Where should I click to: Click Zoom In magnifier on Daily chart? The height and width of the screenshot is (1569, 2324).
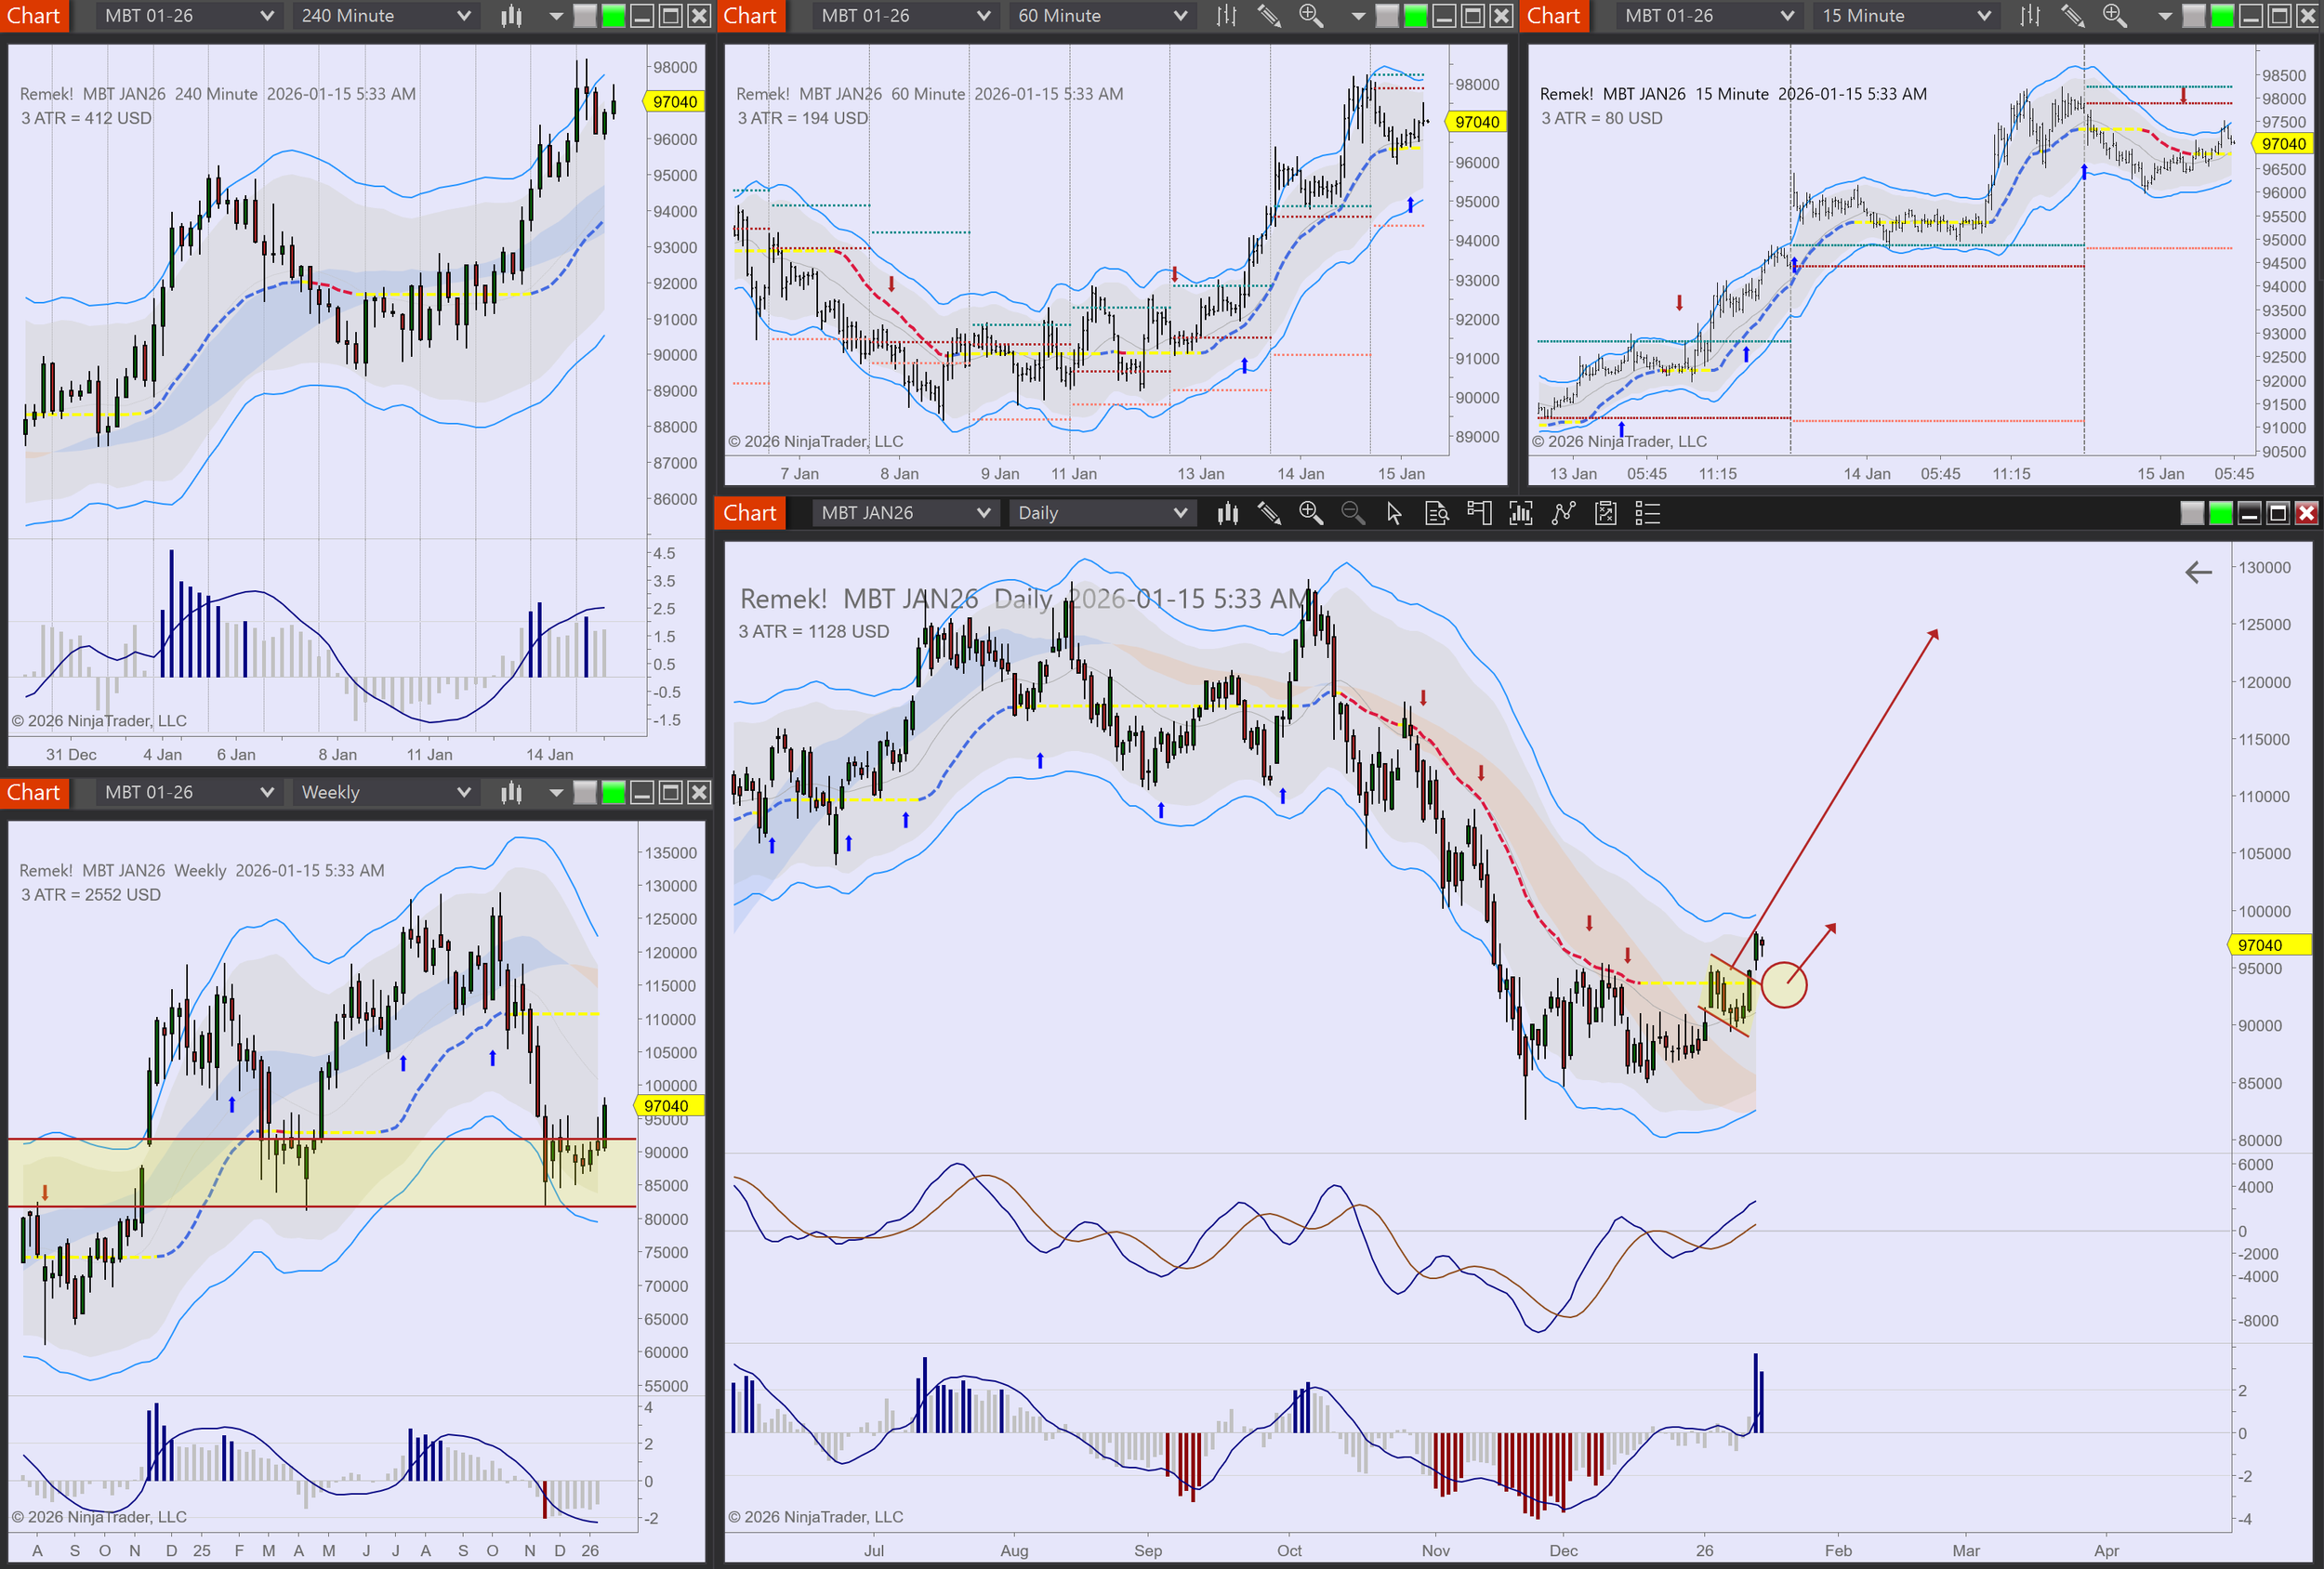click(1311, 514)
